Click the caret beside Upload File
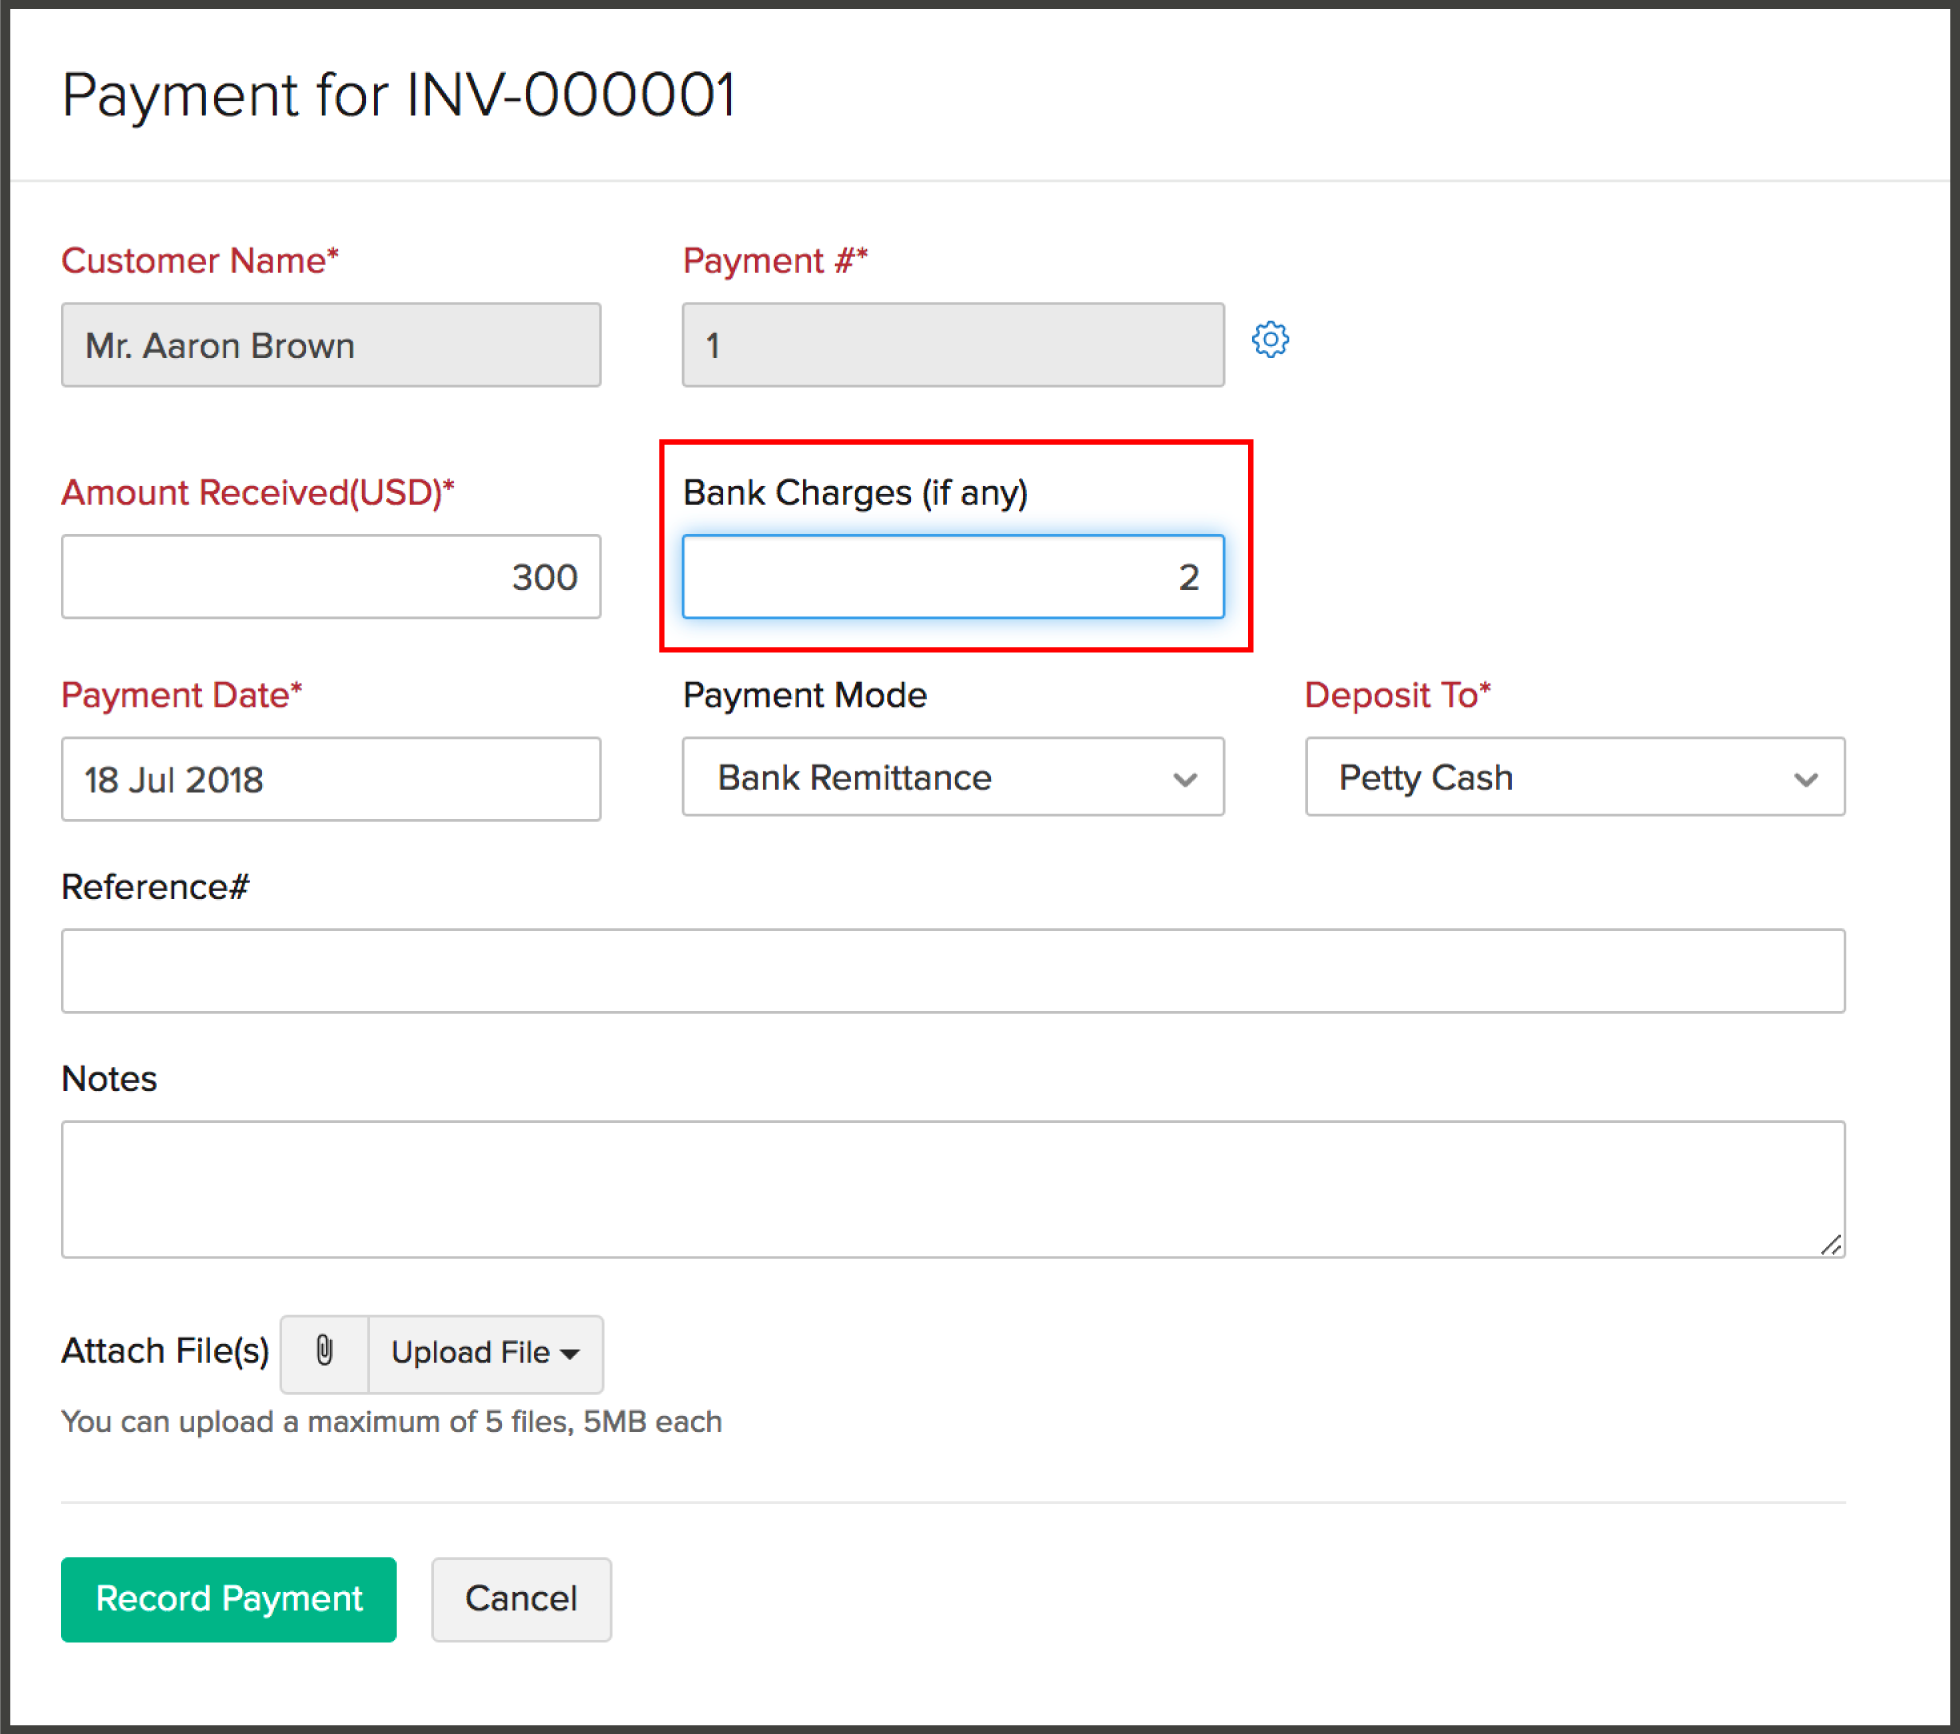The width and height of the screenshot is (1960, 1734). point(570,1354)
